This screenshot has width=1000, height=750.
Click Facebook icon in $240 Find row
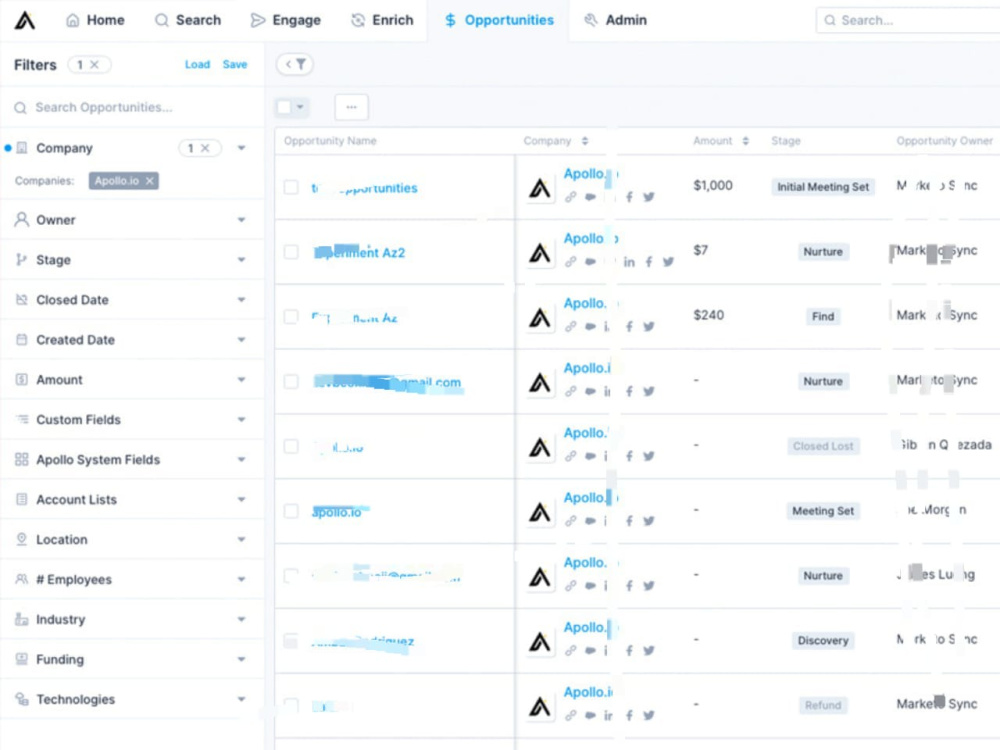[629, 327]
